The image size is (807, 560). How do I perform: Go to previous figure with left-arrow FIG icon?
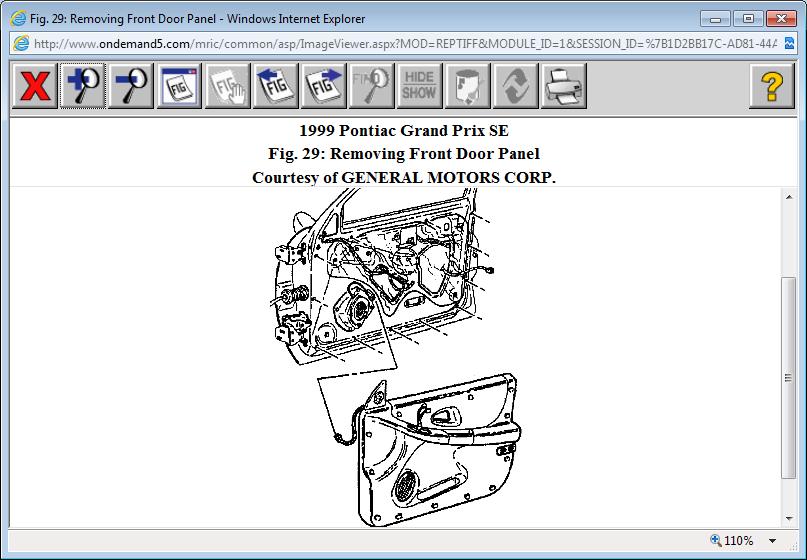(x=276, y=86)
